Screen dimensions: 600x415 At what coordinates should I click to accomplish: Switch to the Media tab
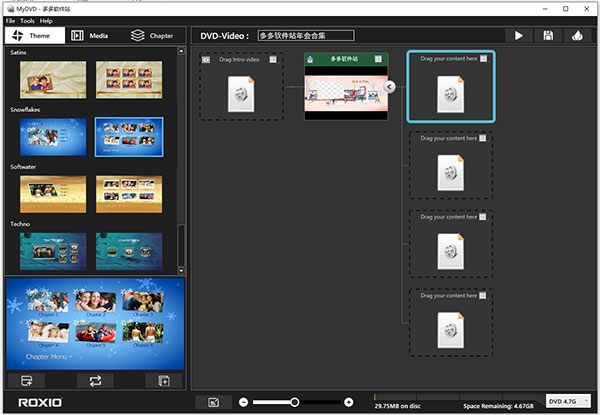(90, 36)
